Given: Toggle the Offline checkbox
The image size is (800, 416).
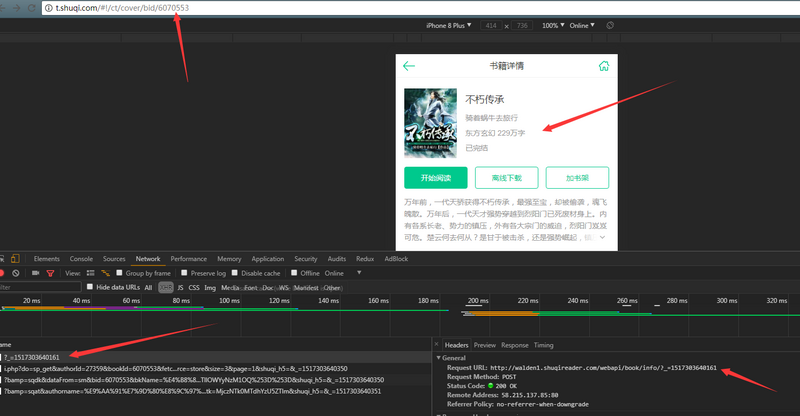Looking at the screenshot, I should [294, 273].
